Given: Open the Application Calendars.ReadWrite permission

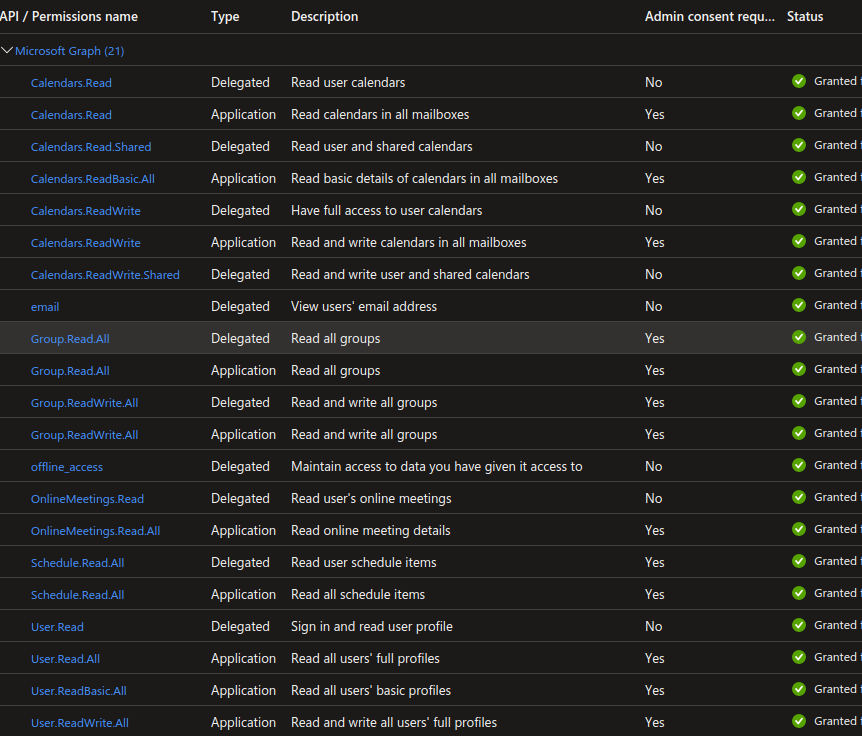Looking at the screenshot, I should pyautogui.click(x=85, y=243).
